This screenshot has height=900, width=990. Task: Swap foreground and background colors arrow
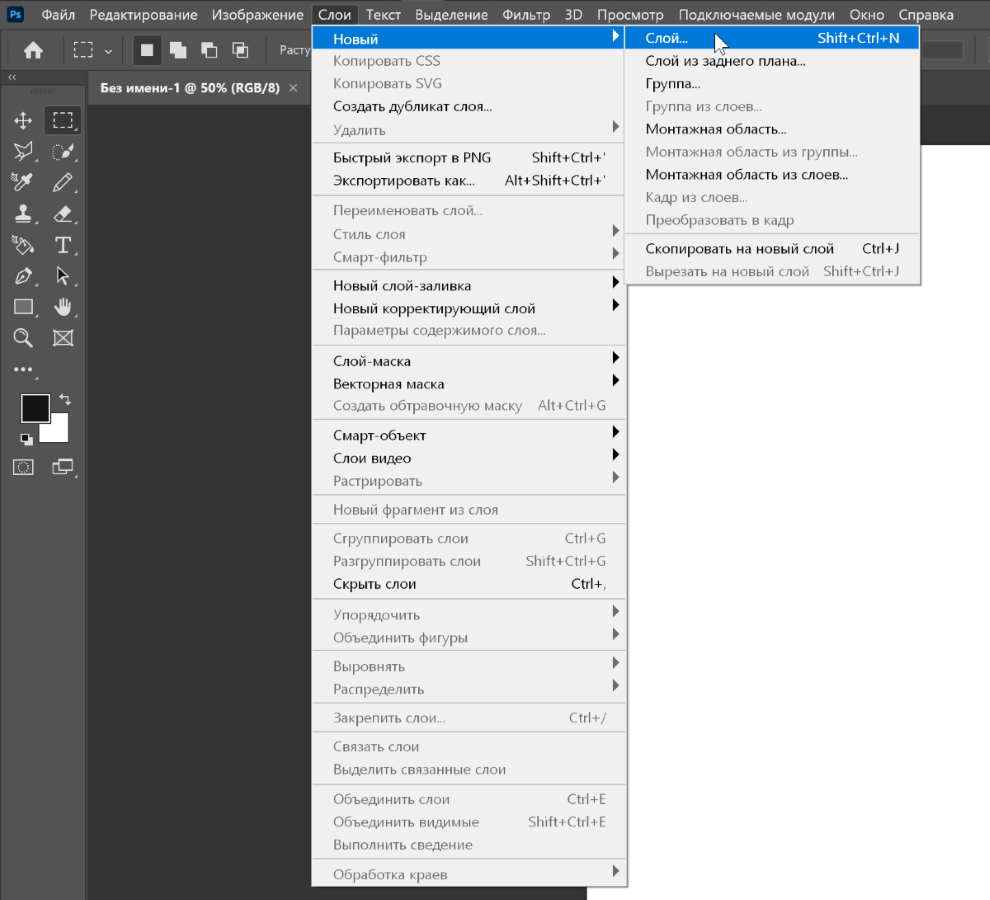click(x=65, y=399)
